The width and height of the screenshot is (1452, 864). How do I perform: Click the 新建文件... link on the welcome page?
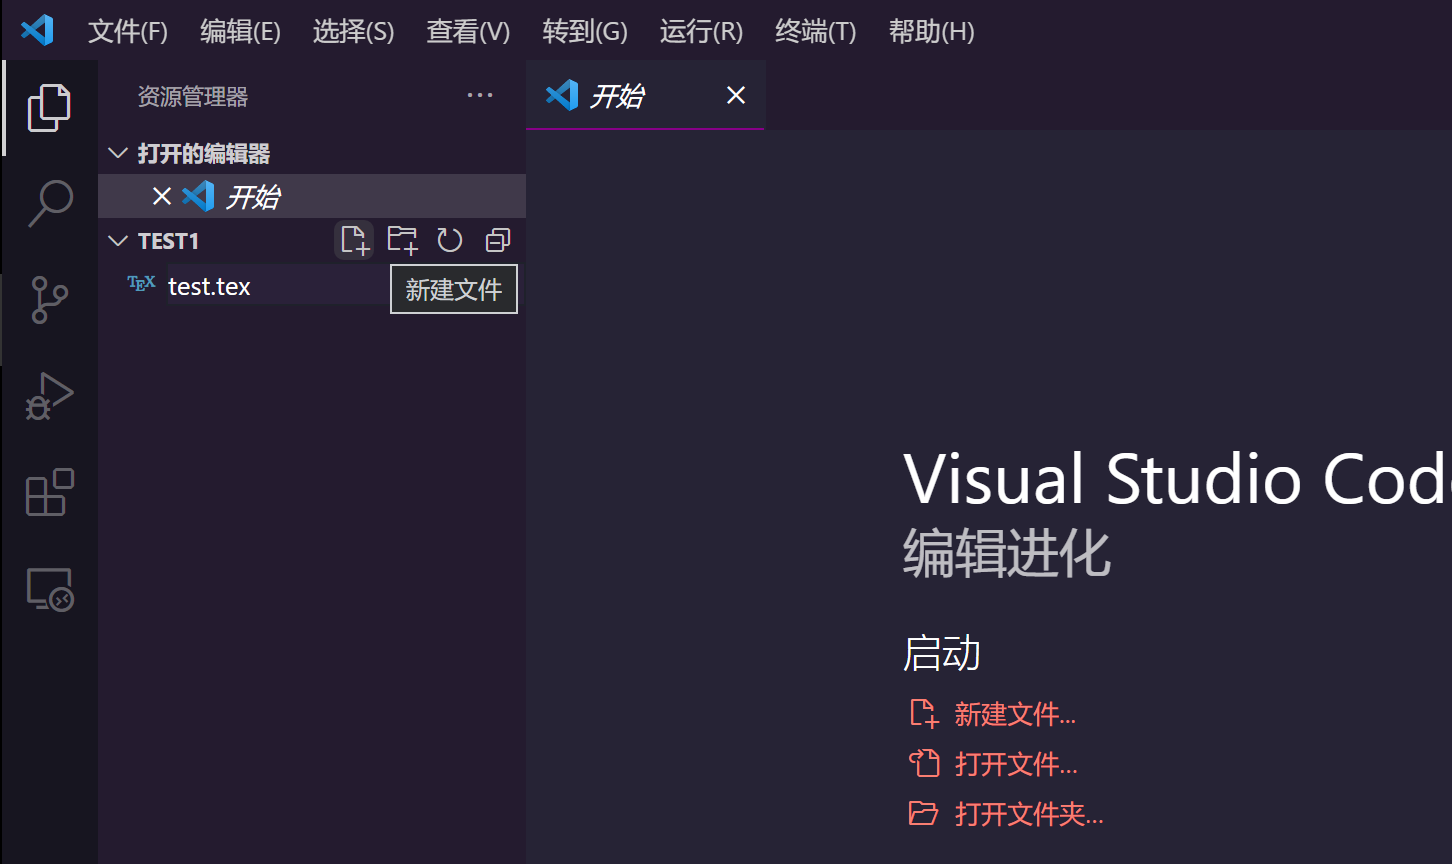[x=1017, y=714]
